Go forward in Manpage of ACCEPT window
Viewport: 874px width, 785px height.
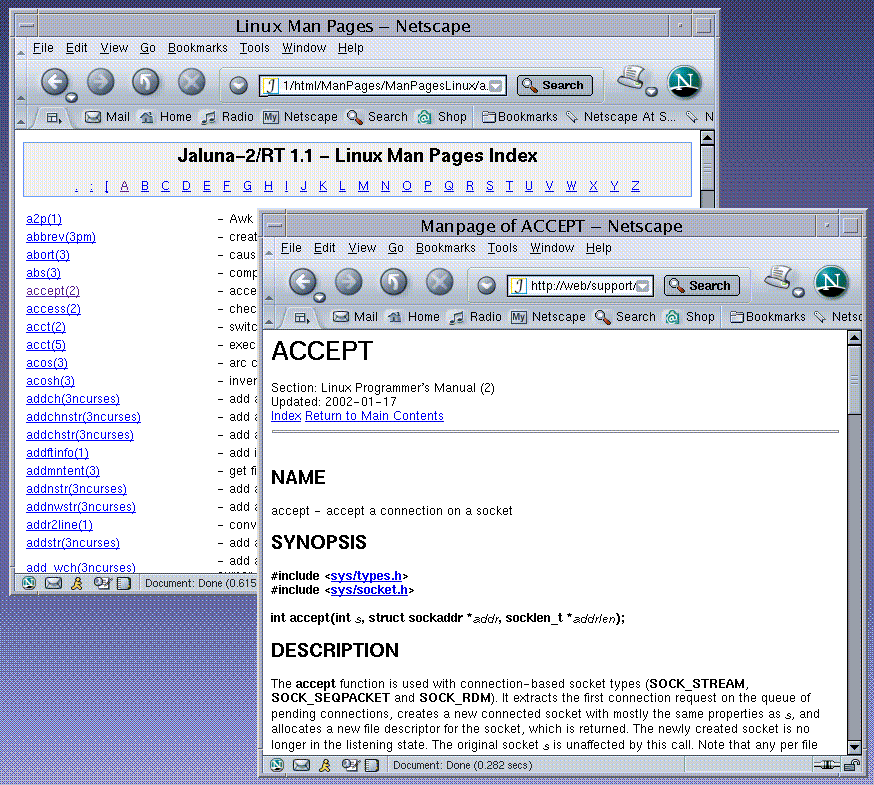click(x=348, y=282)
